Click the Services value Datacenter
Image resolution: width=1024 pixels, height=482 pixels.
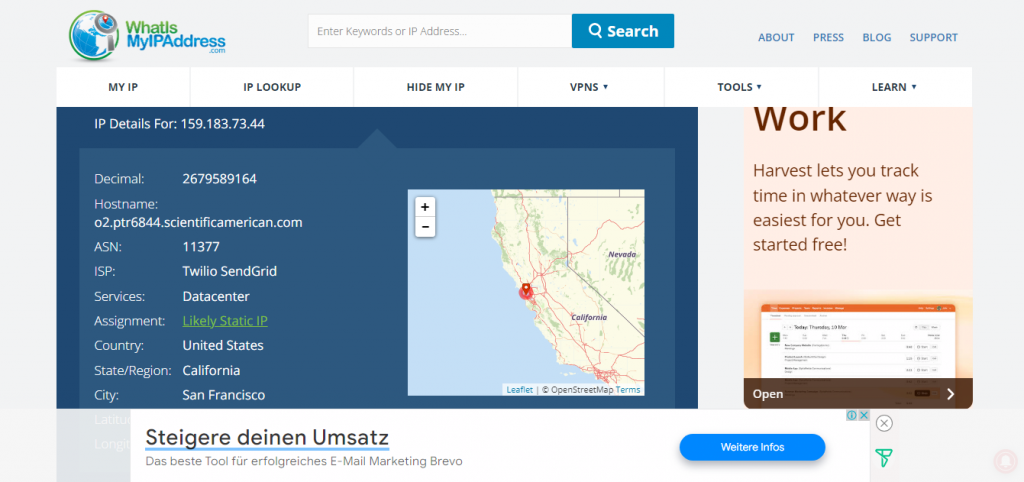coord(216,297)
